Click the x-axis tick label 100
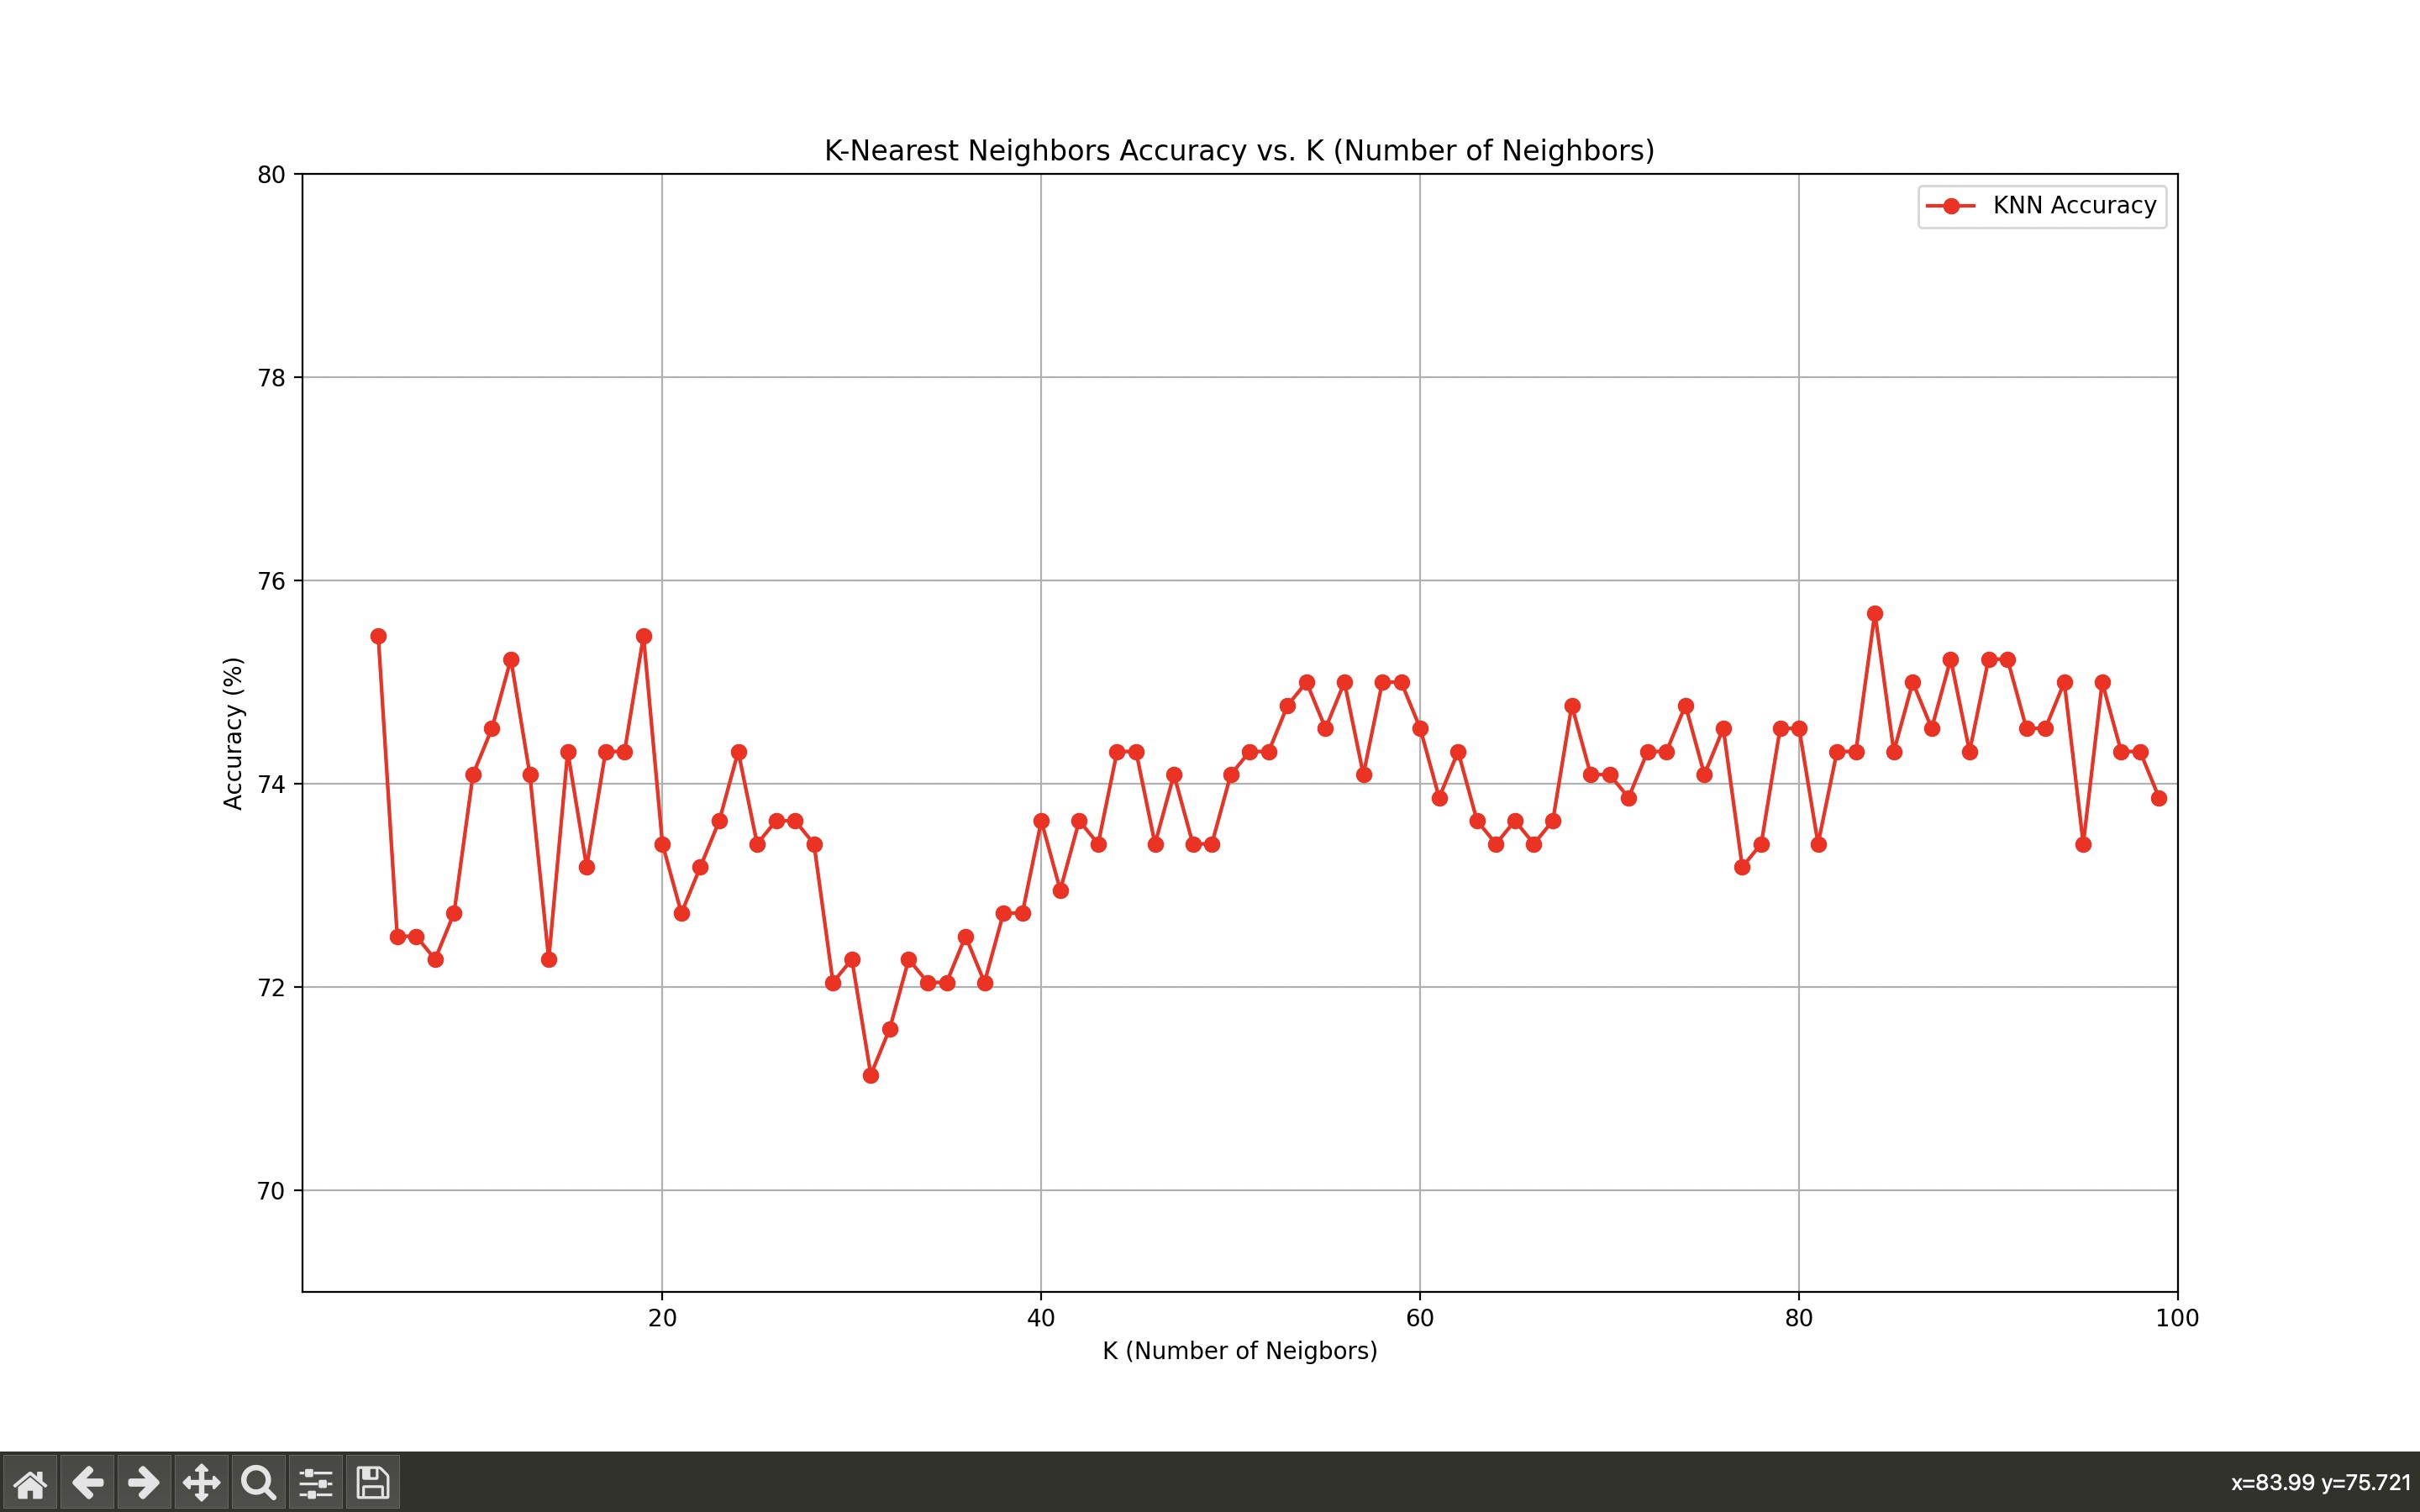This screenshot has height=1512, width=2420. pyautogui.click(x=2177, y=1318)
